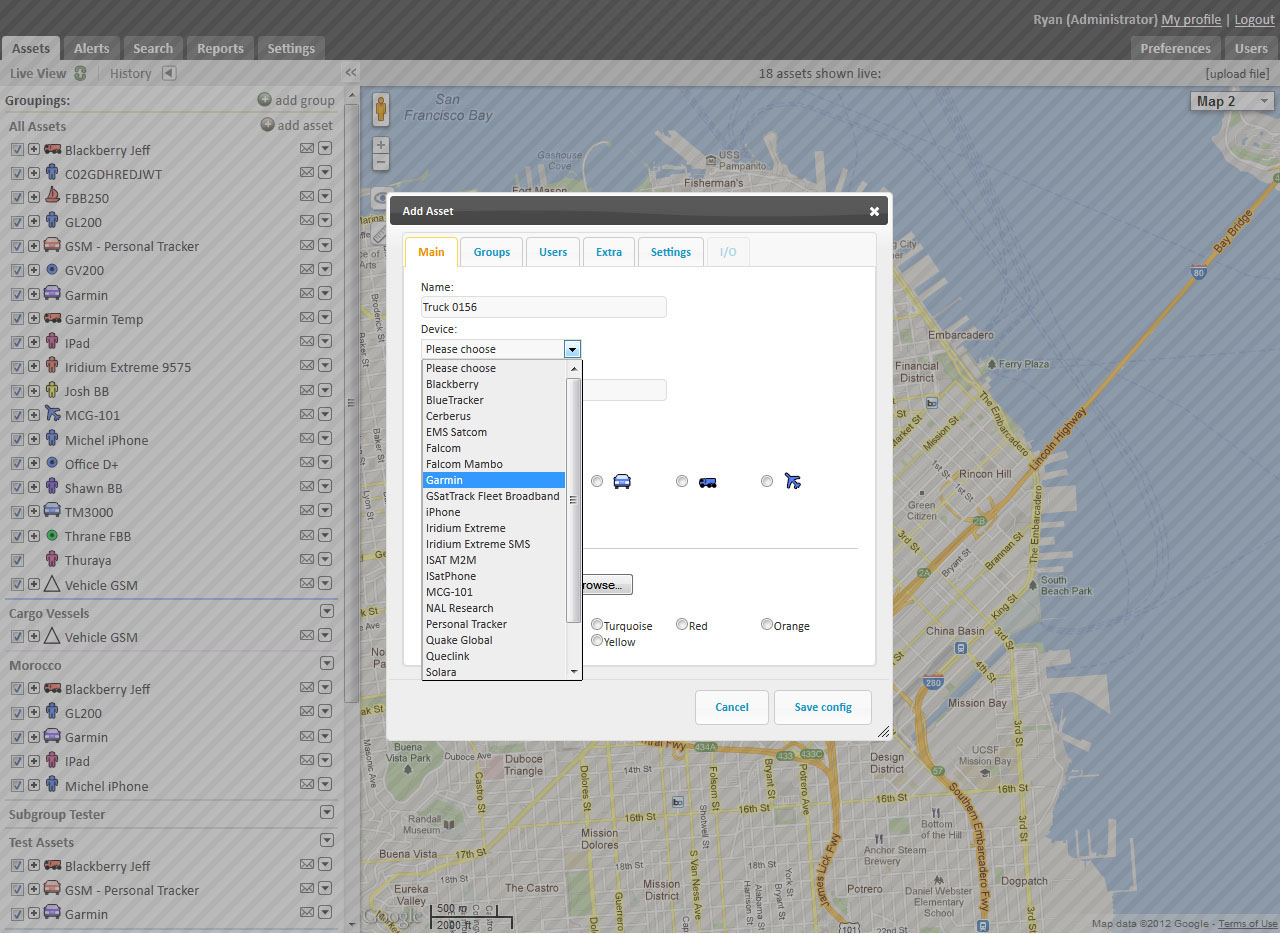Click the green add asset plus icon
1280x934 pixels.
(267, 125)
